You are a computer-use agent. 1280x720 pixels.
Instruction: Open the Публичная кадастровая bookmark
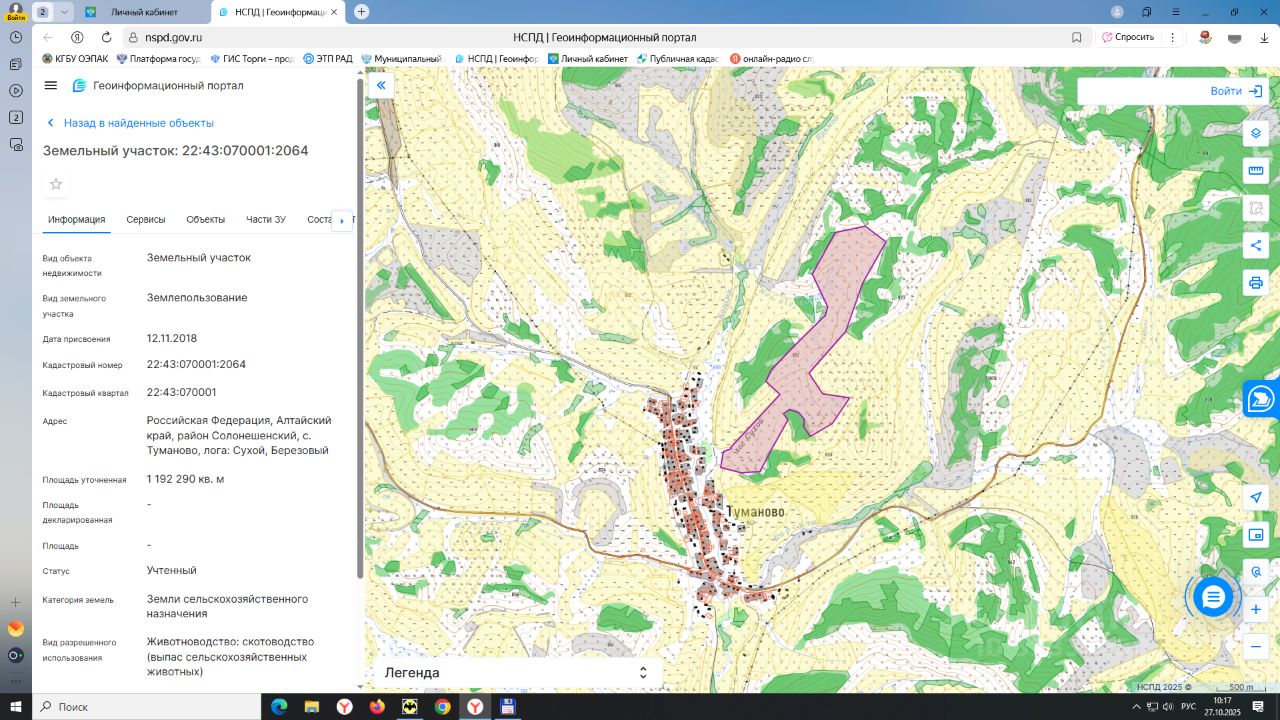click(678, 59)
